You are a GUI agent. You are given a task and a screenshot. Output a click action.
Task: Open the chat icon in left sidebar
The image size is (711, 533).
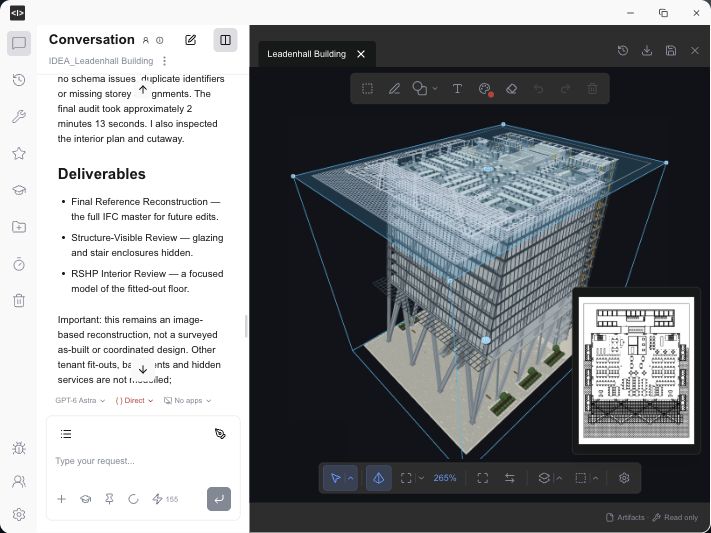pos(19,44)
